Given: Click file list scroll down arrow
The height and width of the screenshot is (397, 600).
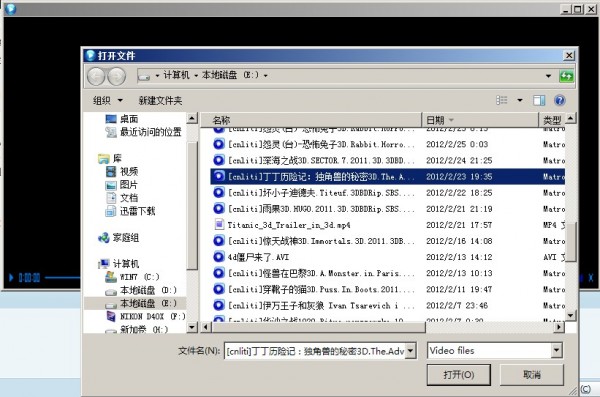Looking at the screenshot, I should [x=570, y=315].
